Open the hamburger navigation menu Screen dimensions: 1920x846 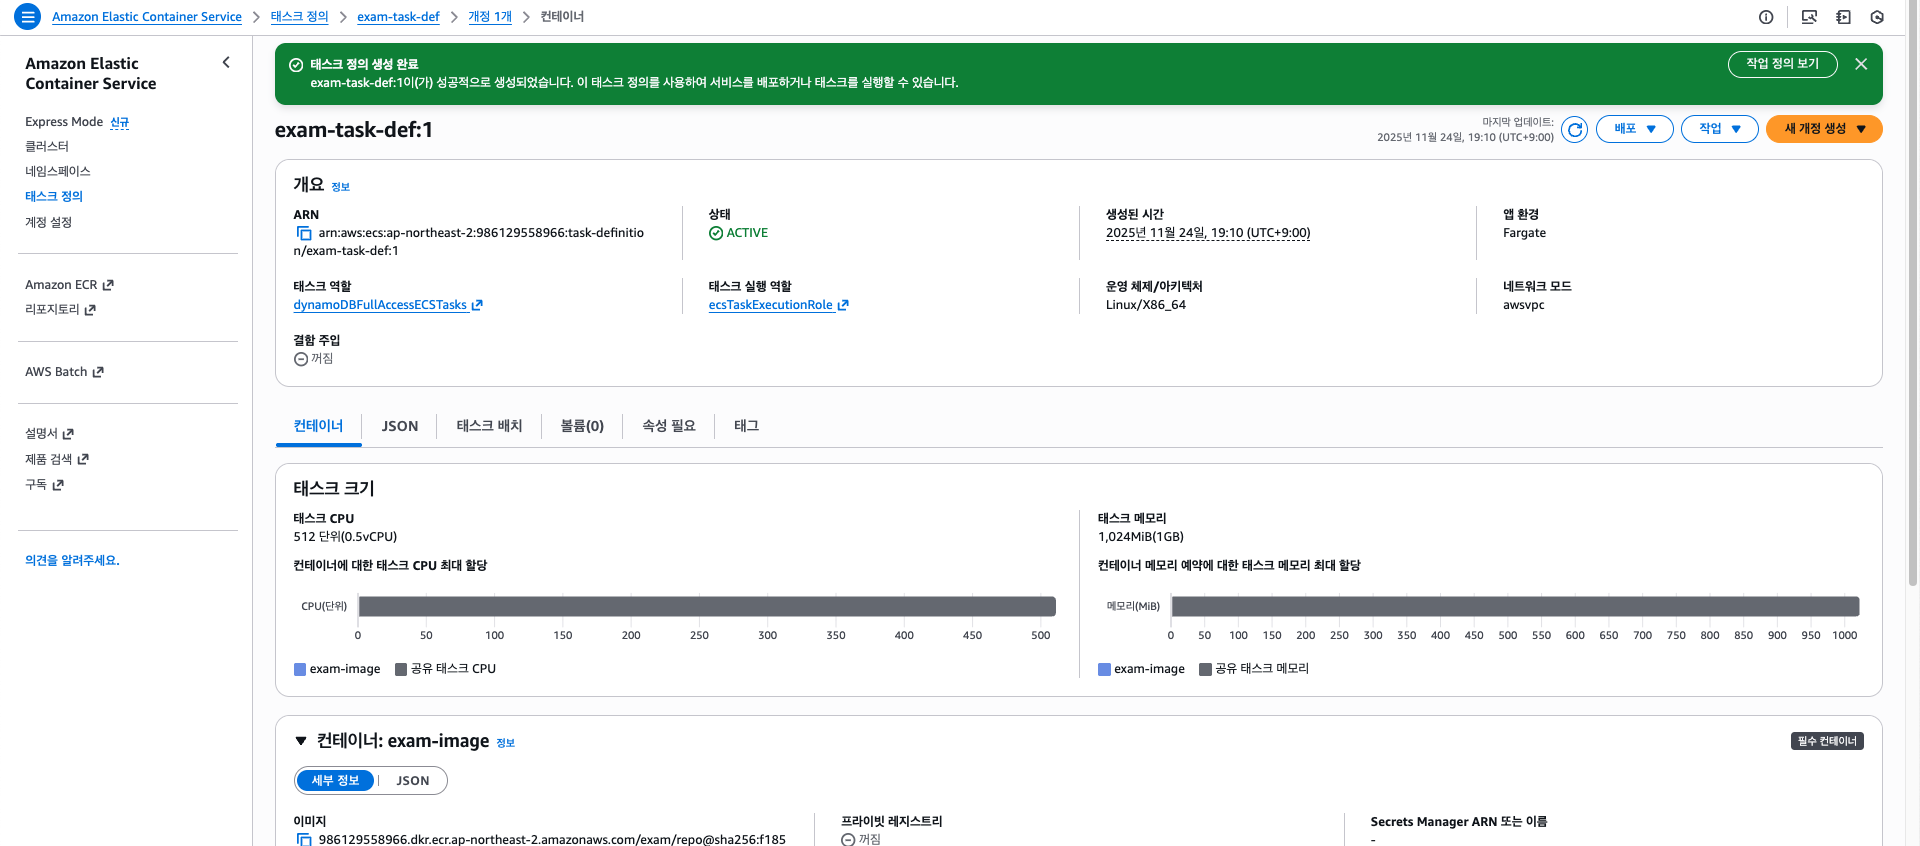(x=28, y=16)
